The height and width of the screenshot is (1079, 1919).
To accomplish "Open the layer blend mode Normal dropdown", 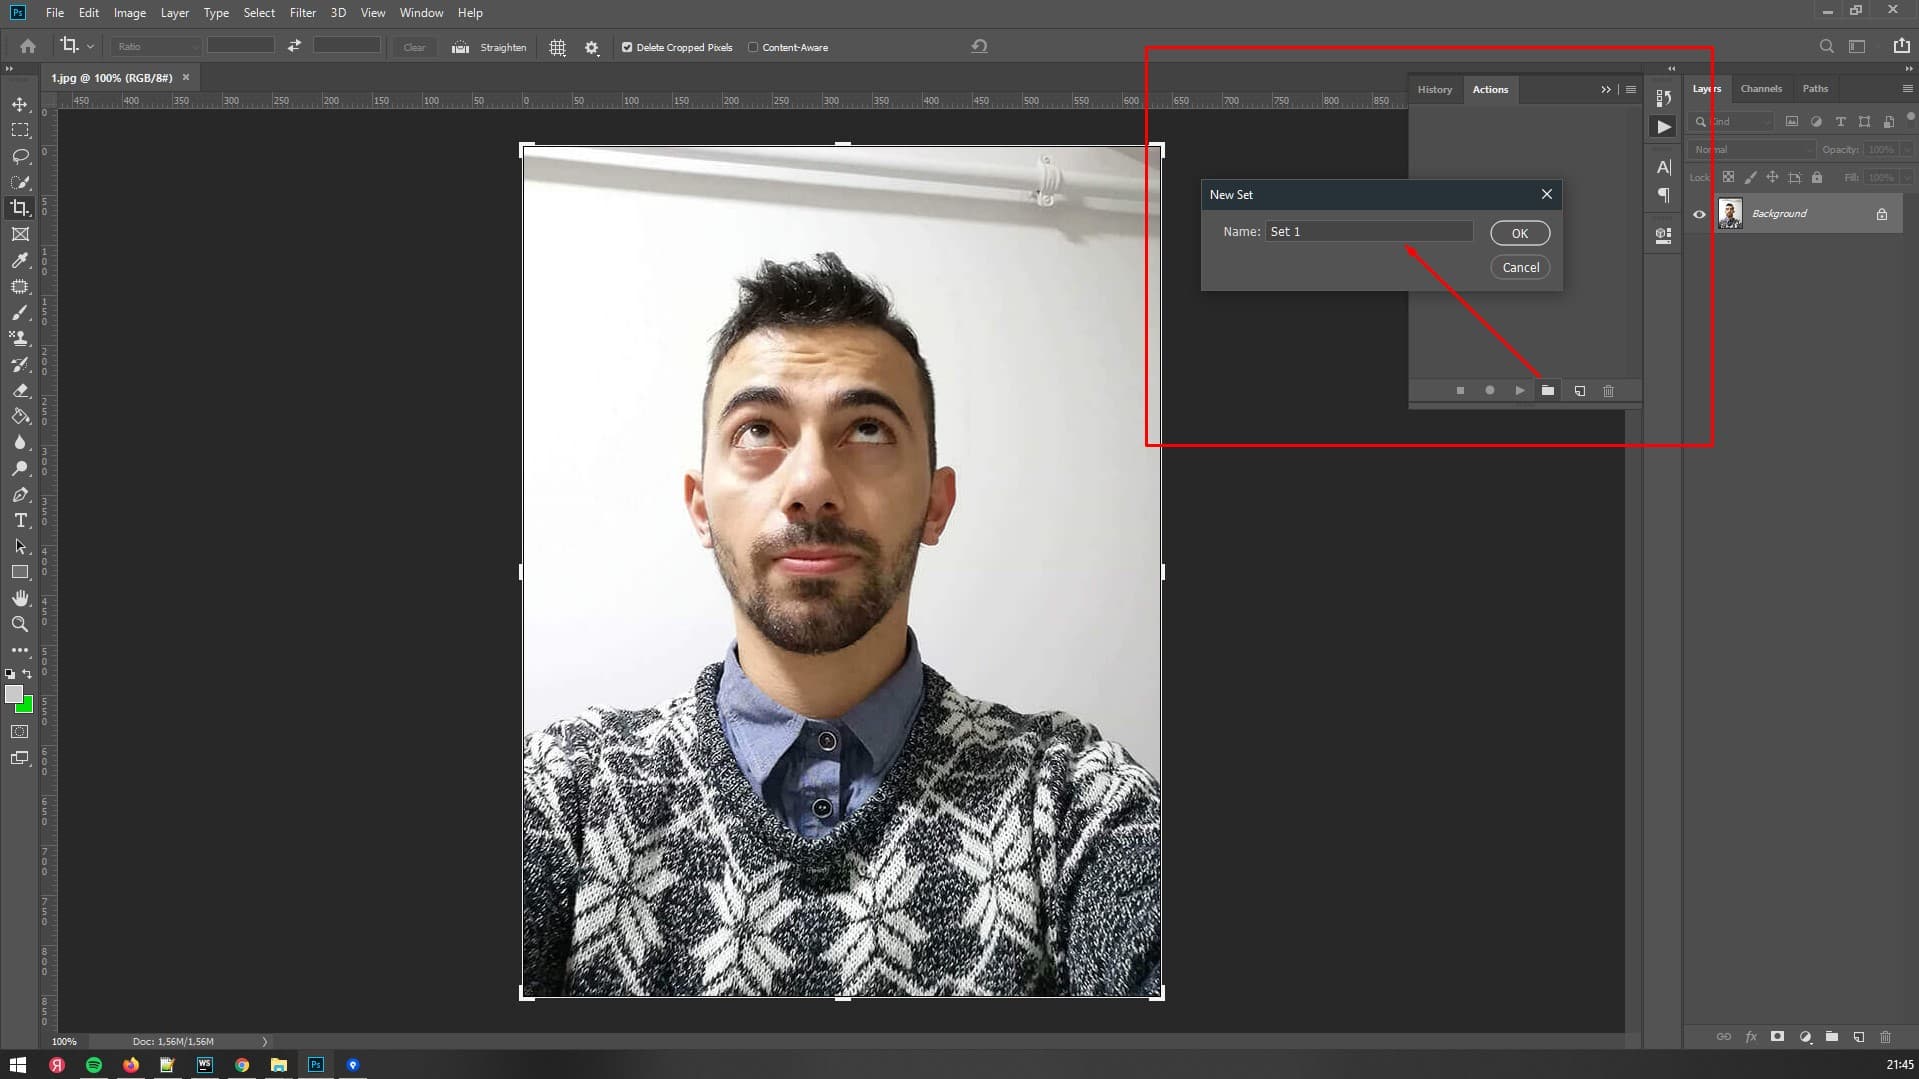I will pos(1751,150).
